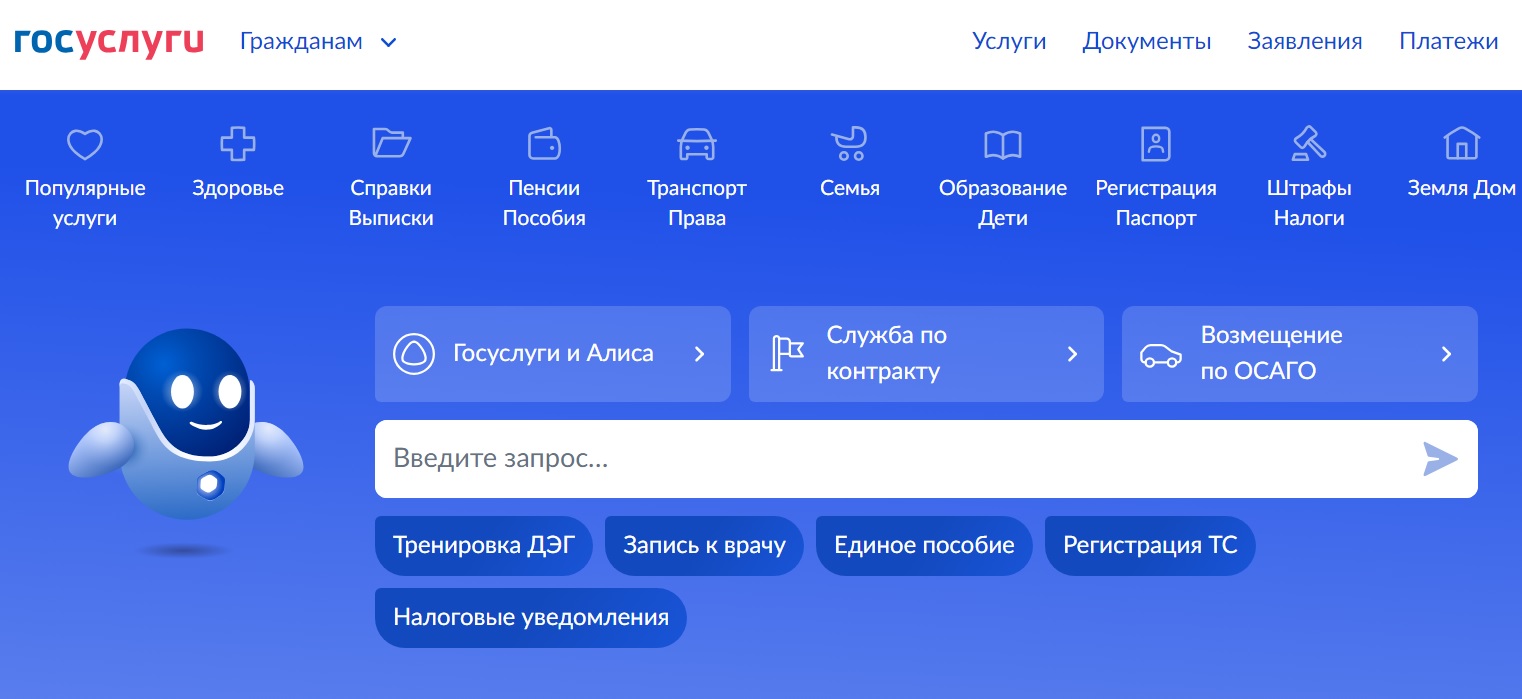The image size is (1522, 699).
Task: Expand the Гражданам dropdown
Action: point(318,42)
